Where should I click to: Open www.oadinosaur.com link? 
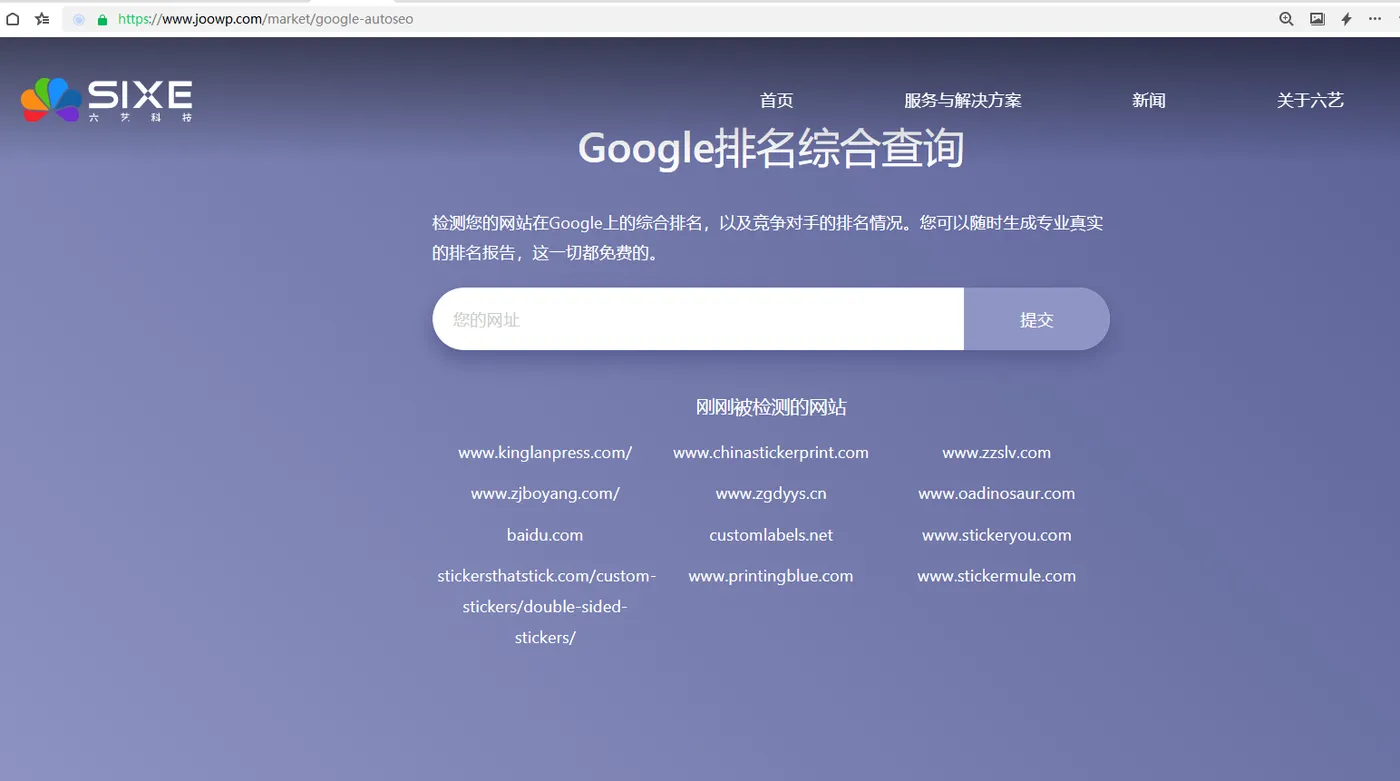click(997, 494)
